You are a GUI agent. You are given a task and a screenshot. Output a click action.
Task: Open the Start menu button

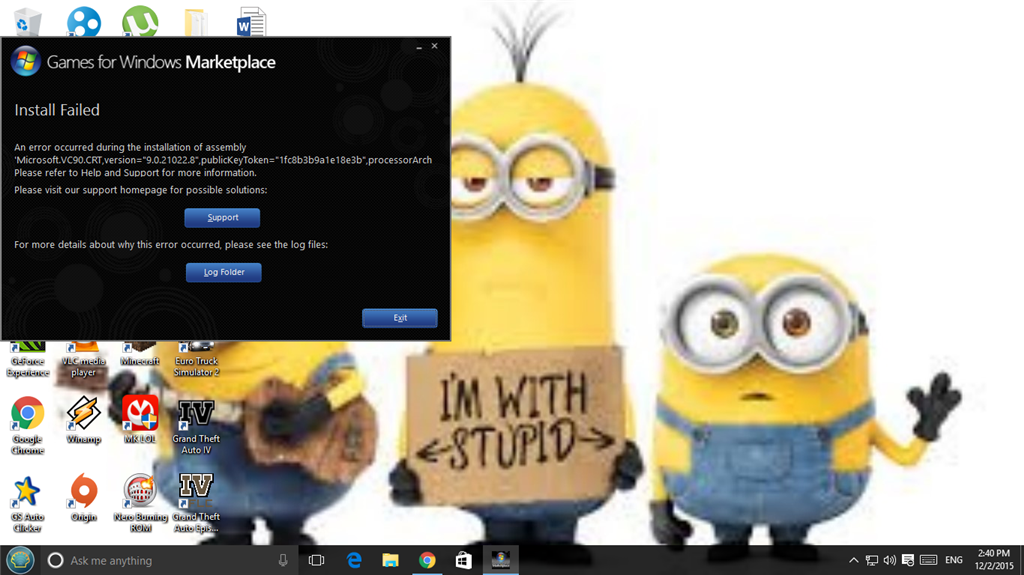(20, 560)
